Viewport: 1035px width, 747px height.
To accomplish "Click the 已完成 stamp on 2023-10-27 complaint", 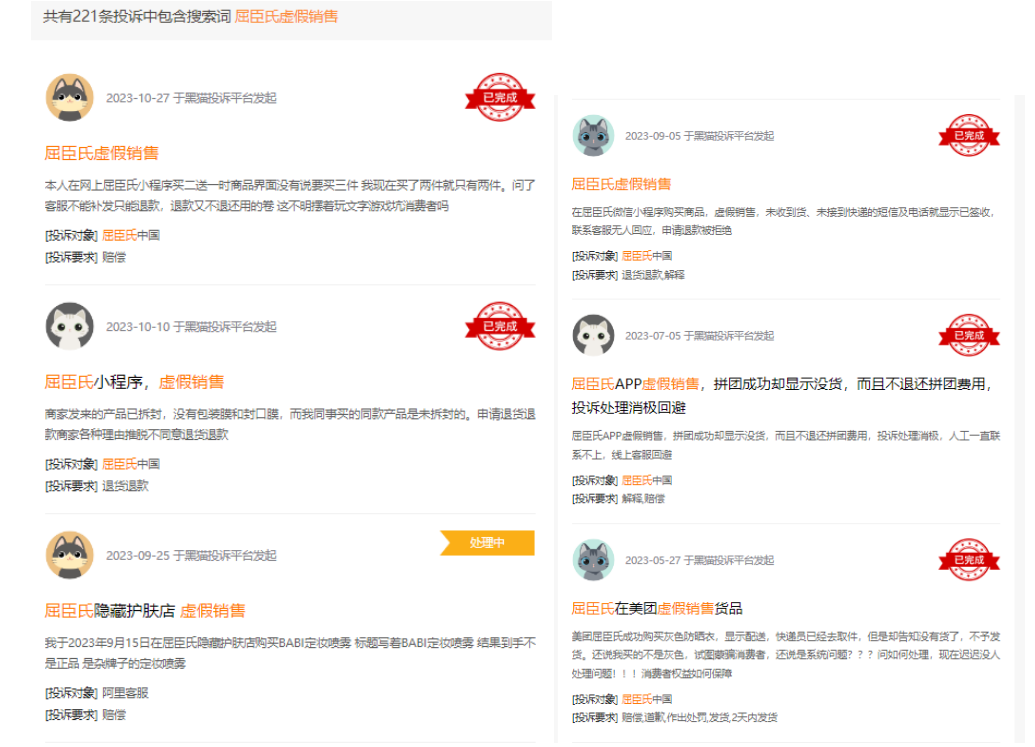I will pyautogui.click(x=499, y=98).
